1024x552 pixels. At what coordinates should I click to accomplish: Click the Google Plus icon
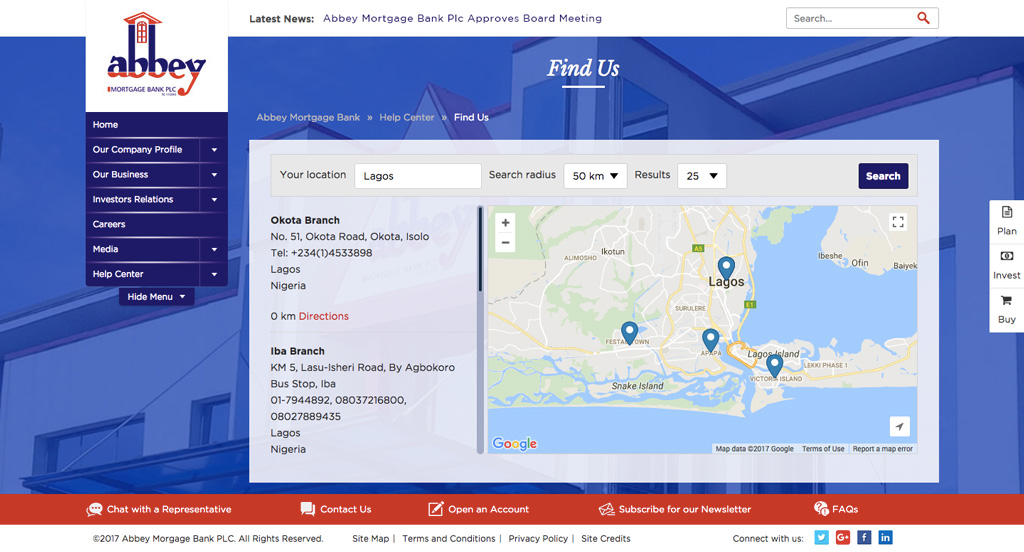coord(843,538)
